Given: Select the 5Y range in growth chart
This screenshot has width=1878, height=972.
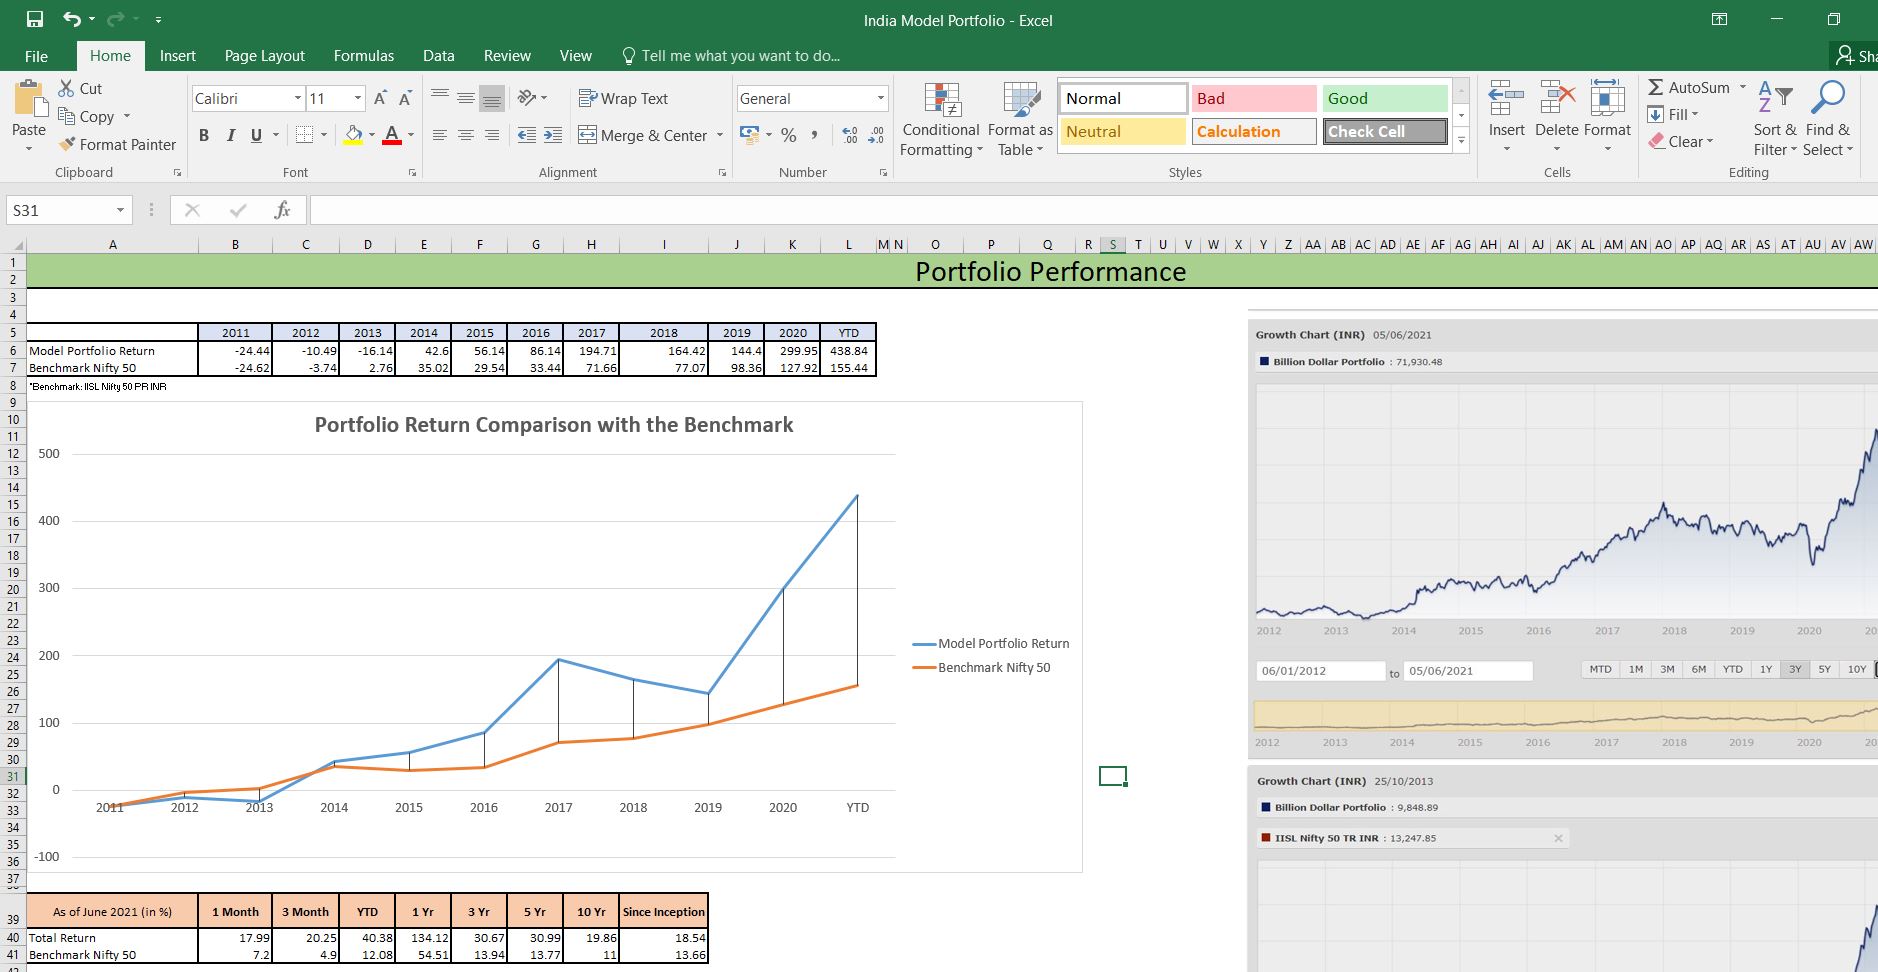Looking at the screenshot, I should coord(1824,669).
